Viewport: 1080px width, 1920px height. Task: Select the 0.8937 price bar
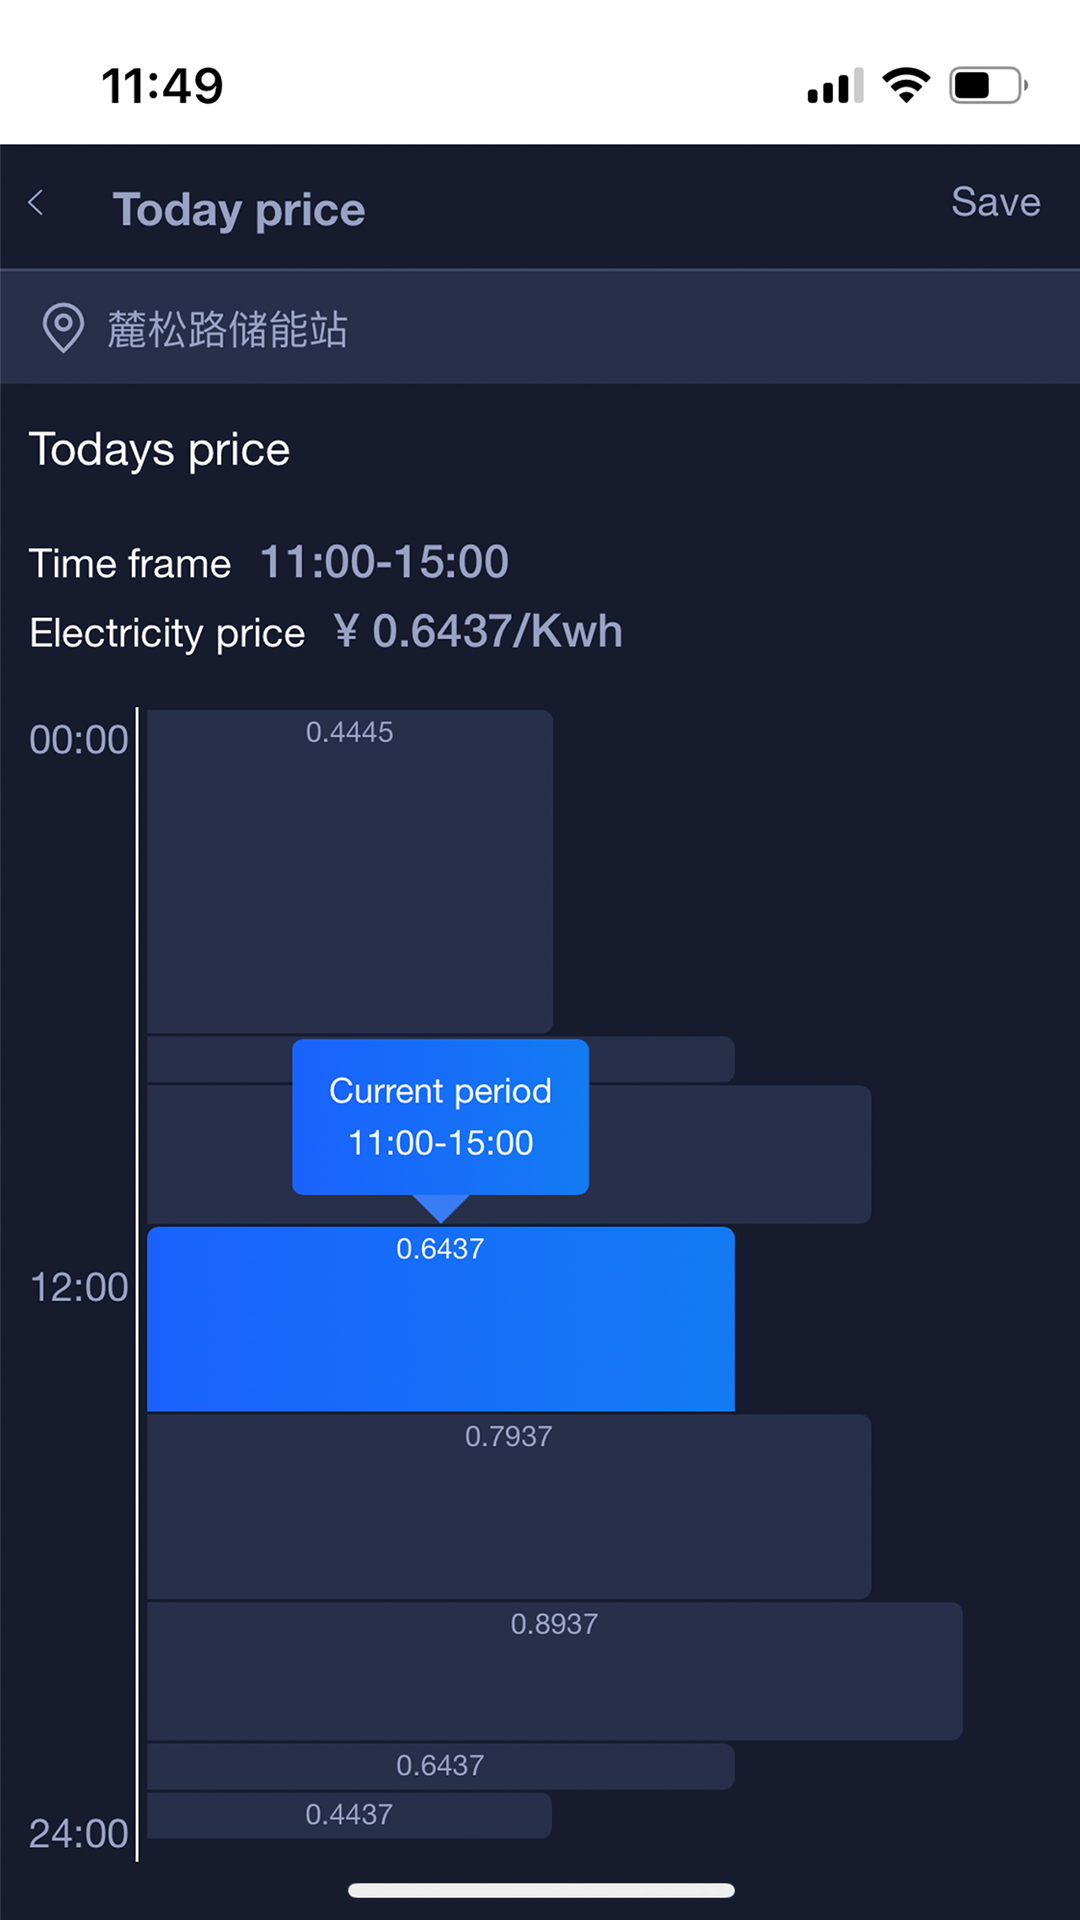[x=554, y=1670]
